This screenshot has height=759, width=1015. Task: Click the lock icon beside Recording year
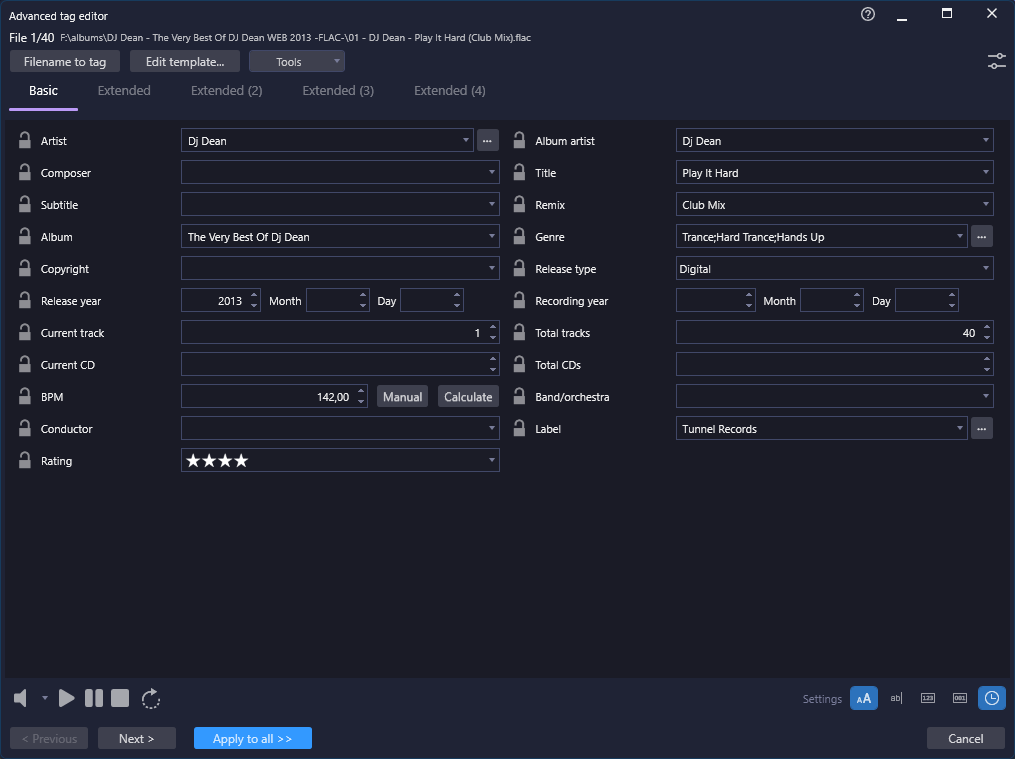519,300
